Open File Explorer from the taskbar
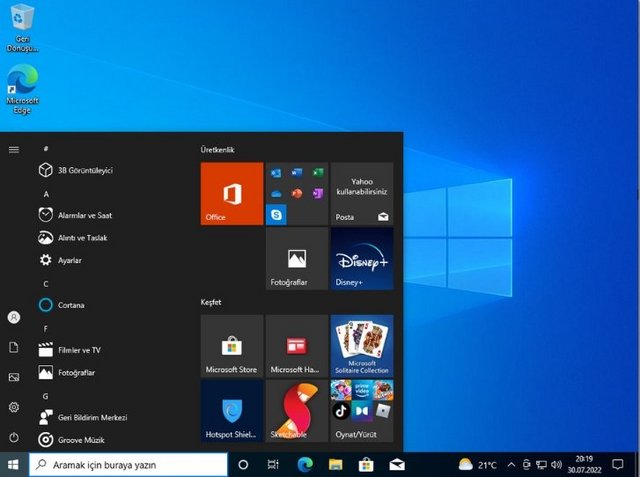 [336, 464]
